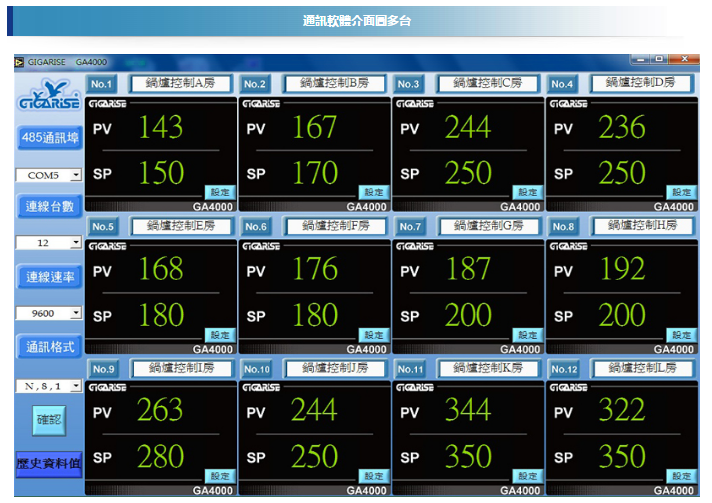Select the No.12 label
The width and height of the screenshot is (712, 503).
pos(564,369)
